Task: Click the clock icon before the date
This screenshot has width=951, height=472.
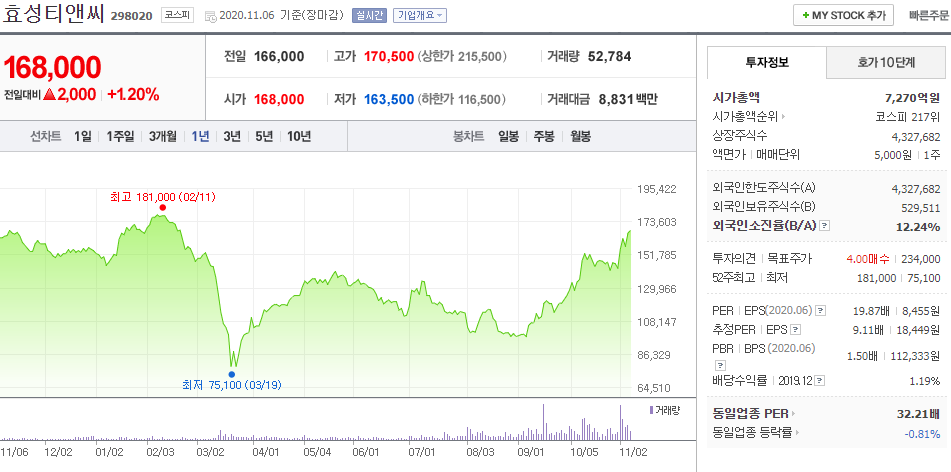Action: coord(211,16)
